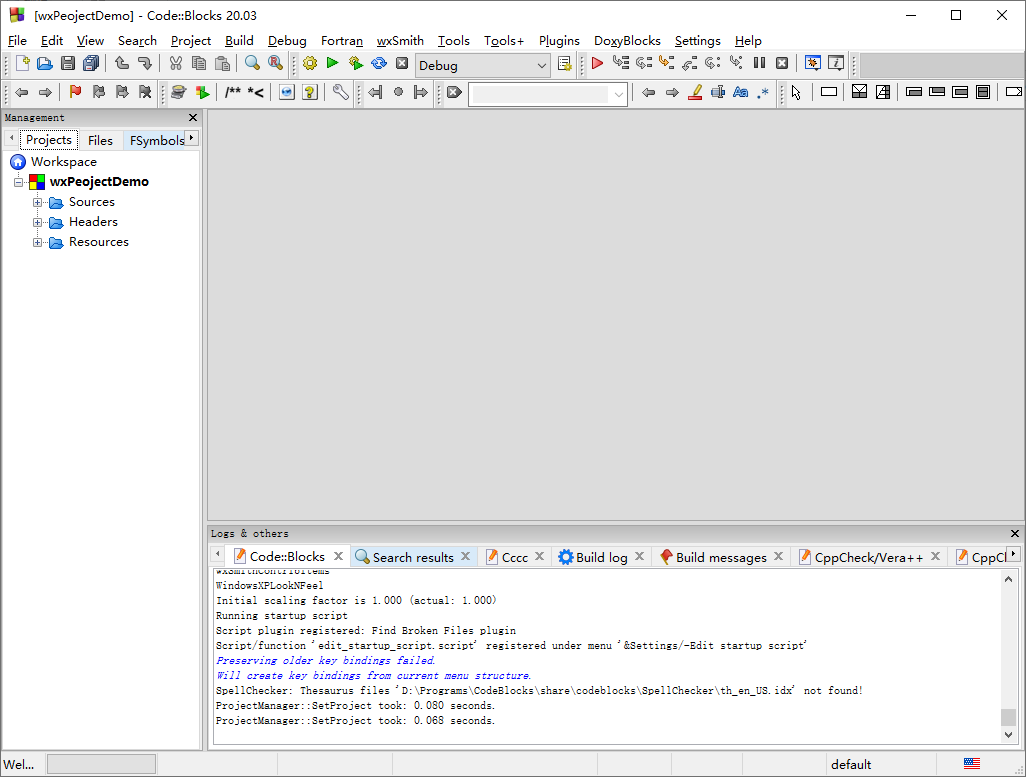This screenshot has height=777, width=1026.
Task: Cut selection with the scissors icon
Action: (x=175, y=63)
